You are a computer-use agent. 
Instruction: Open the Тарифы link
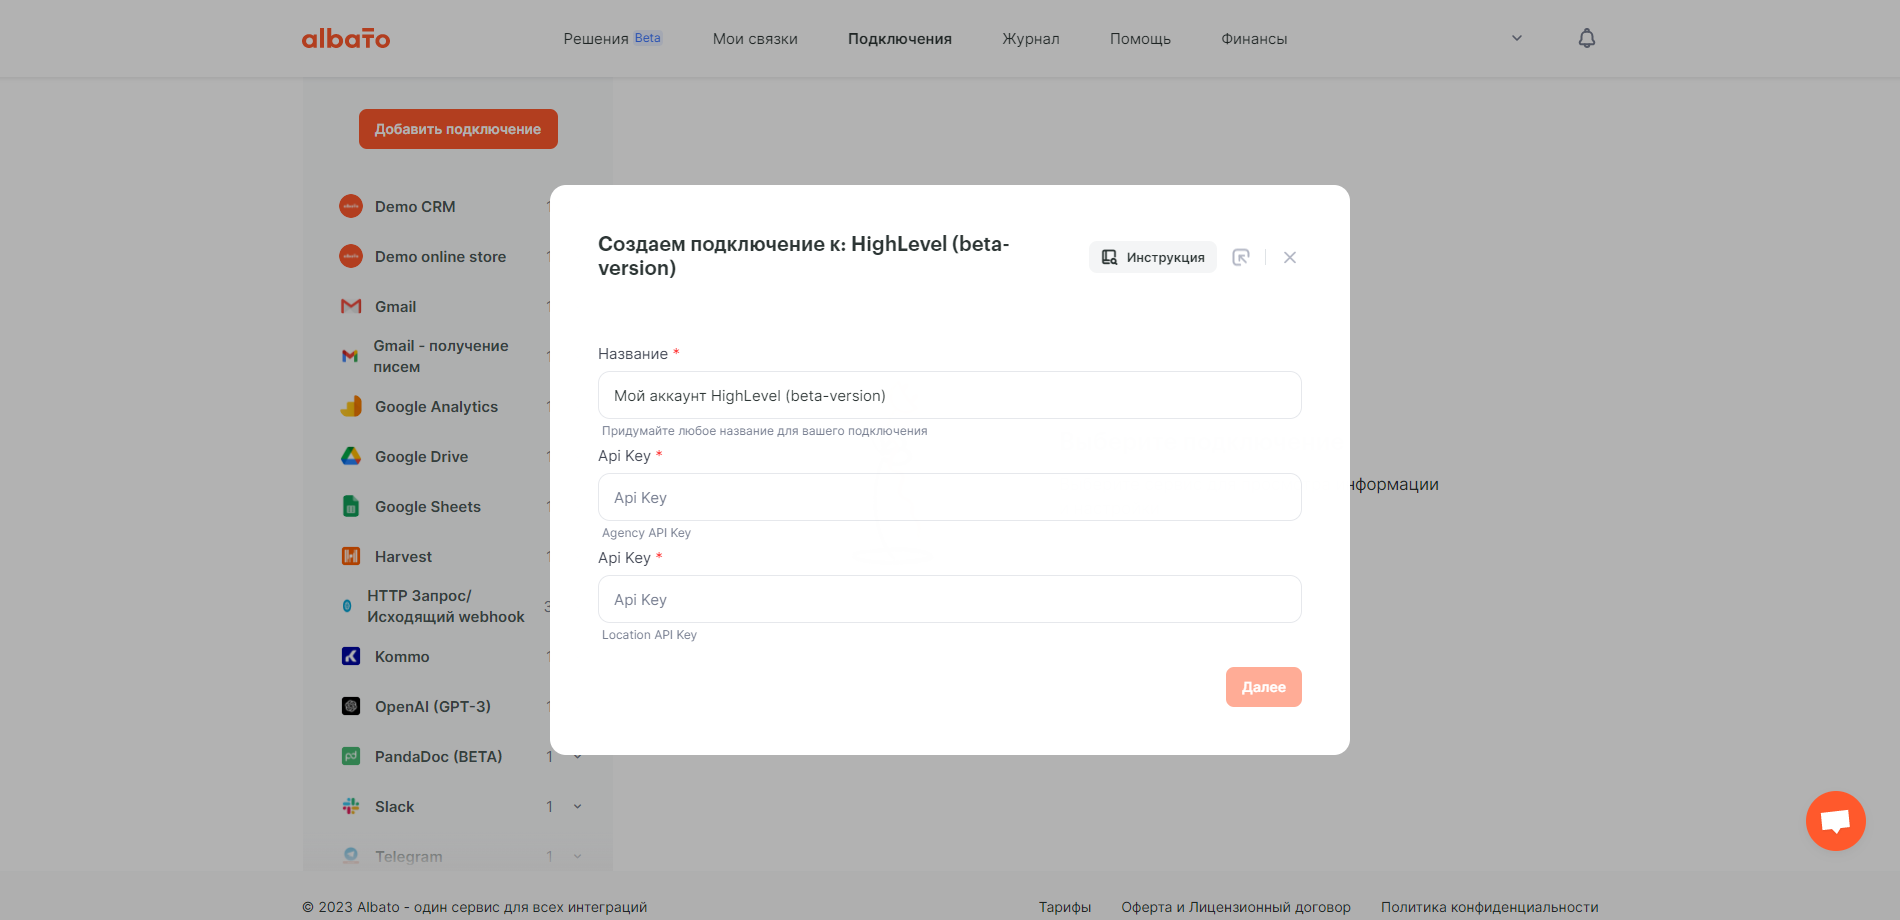1065,907
